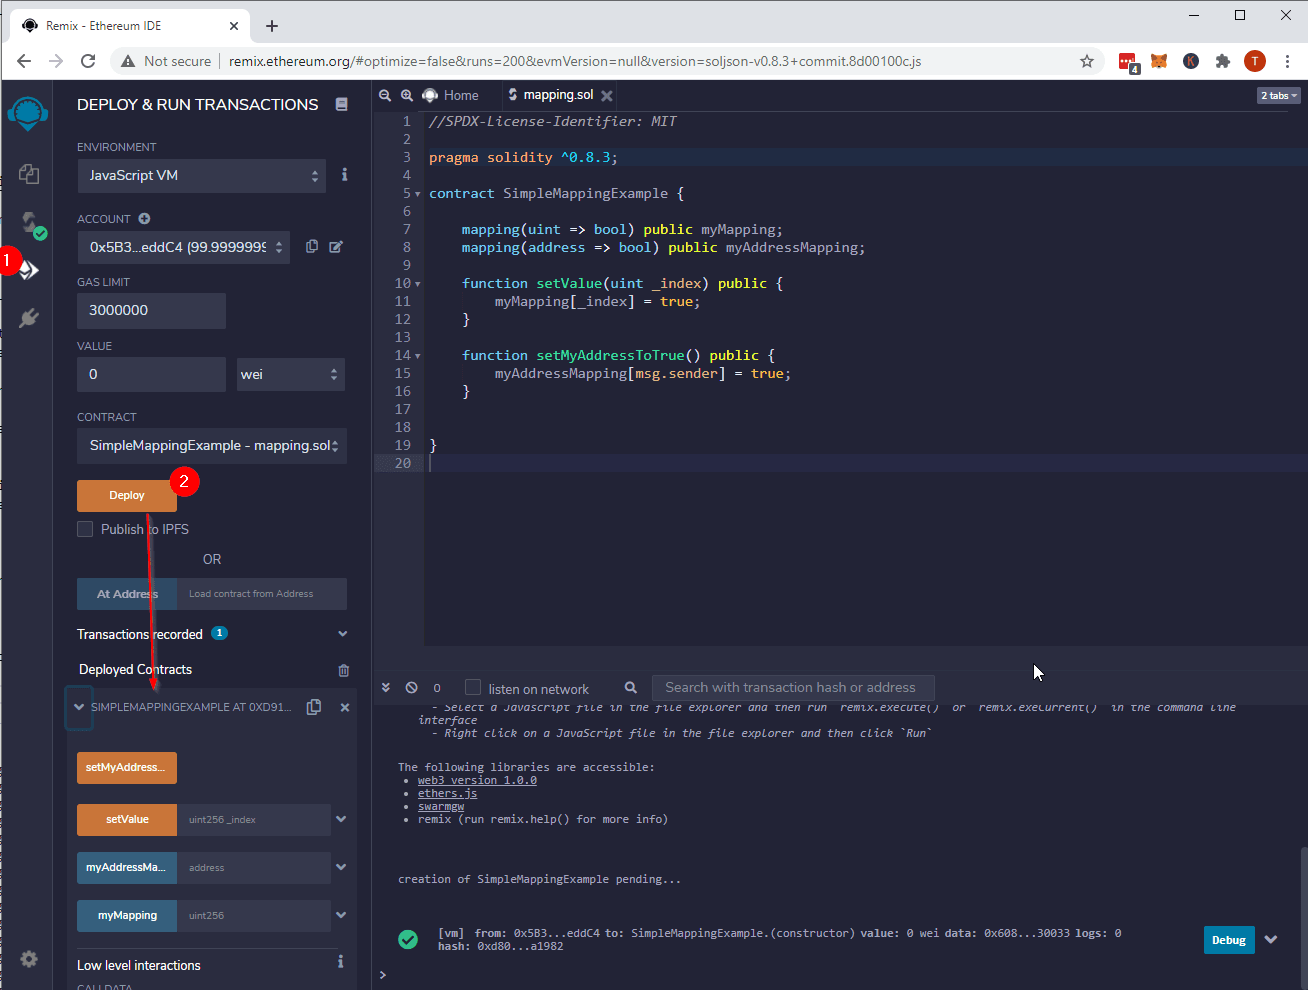Open the File explorers sidebar icon

click(x=29, y=174)
